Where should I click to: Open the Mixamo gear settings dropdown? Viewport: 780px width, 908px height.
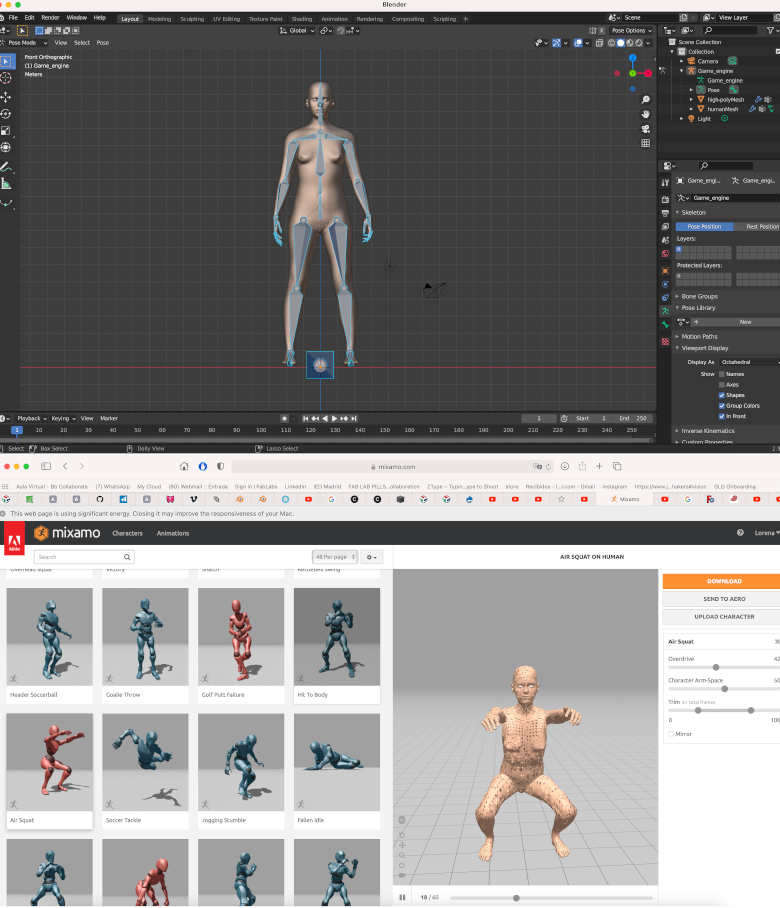pyautogui.click(x=371, y=557)
